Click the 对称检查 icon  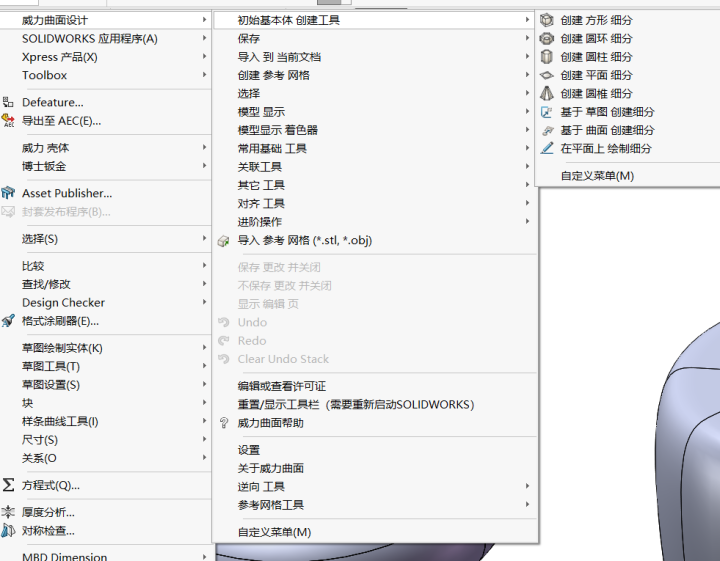8,531
